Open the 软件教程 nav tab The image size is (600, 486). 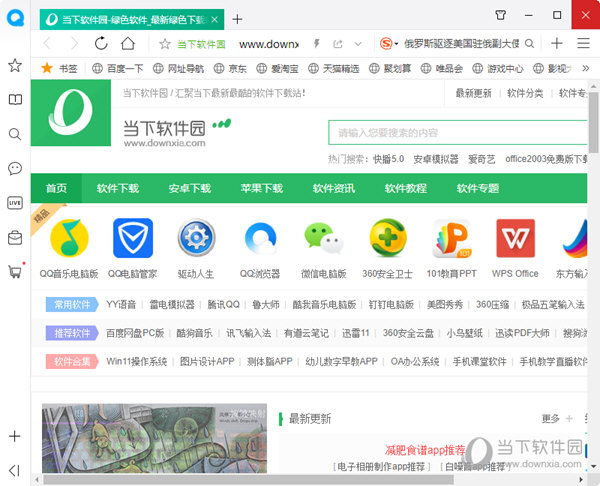(x=406, y=188)
